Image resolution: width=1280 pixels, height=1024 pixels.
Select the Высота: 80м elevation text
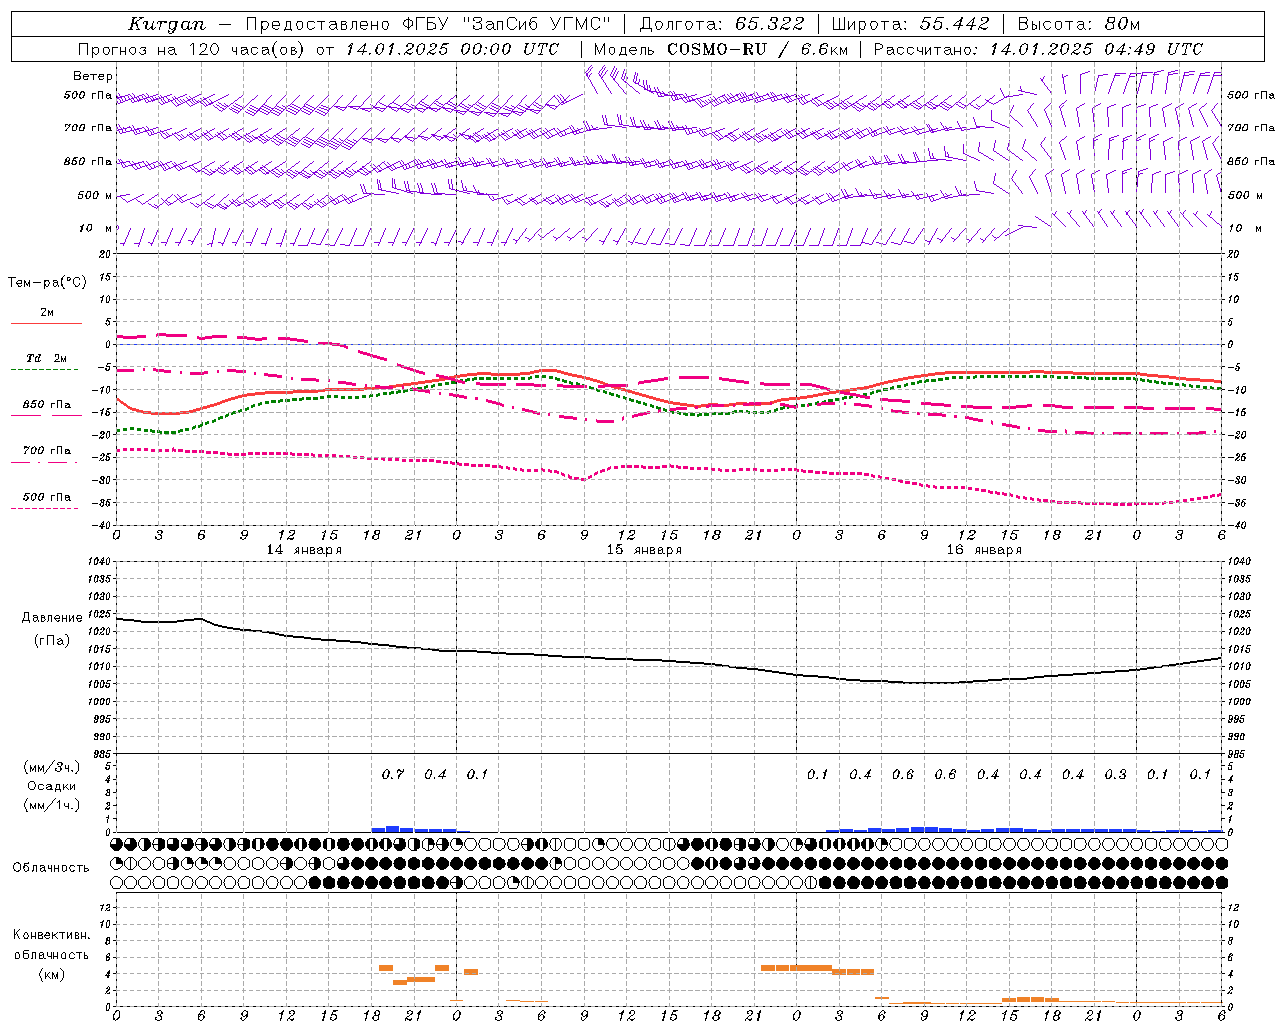tap(1078, 24)
